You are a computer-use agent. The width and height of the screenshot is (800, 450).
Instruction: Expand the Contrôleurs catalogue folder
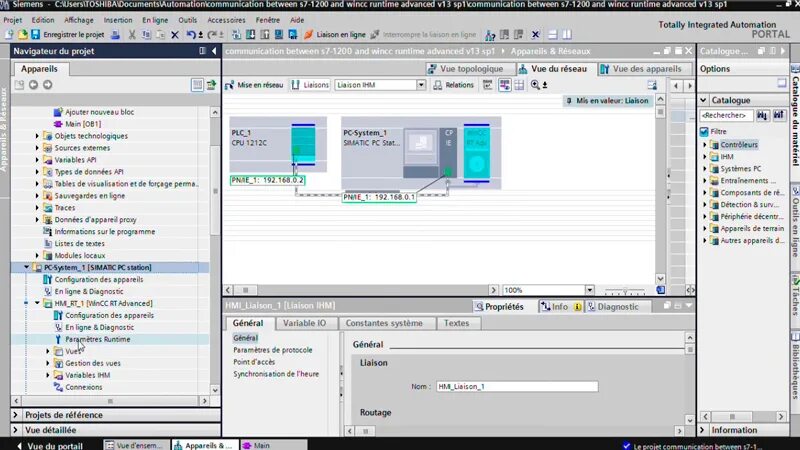tap(705, 145)
